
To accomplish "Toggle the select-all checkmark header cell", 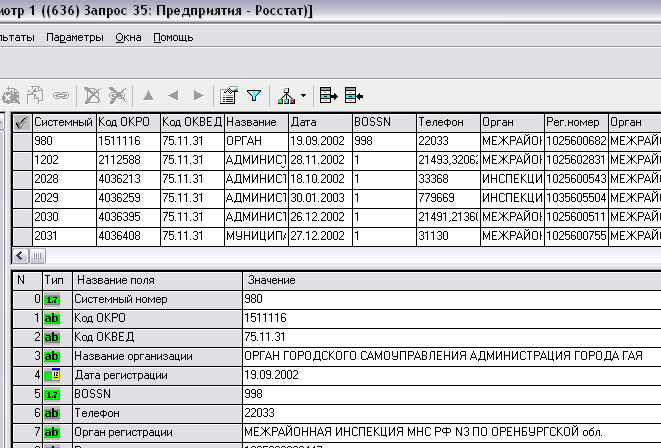I will coord(22,123).
